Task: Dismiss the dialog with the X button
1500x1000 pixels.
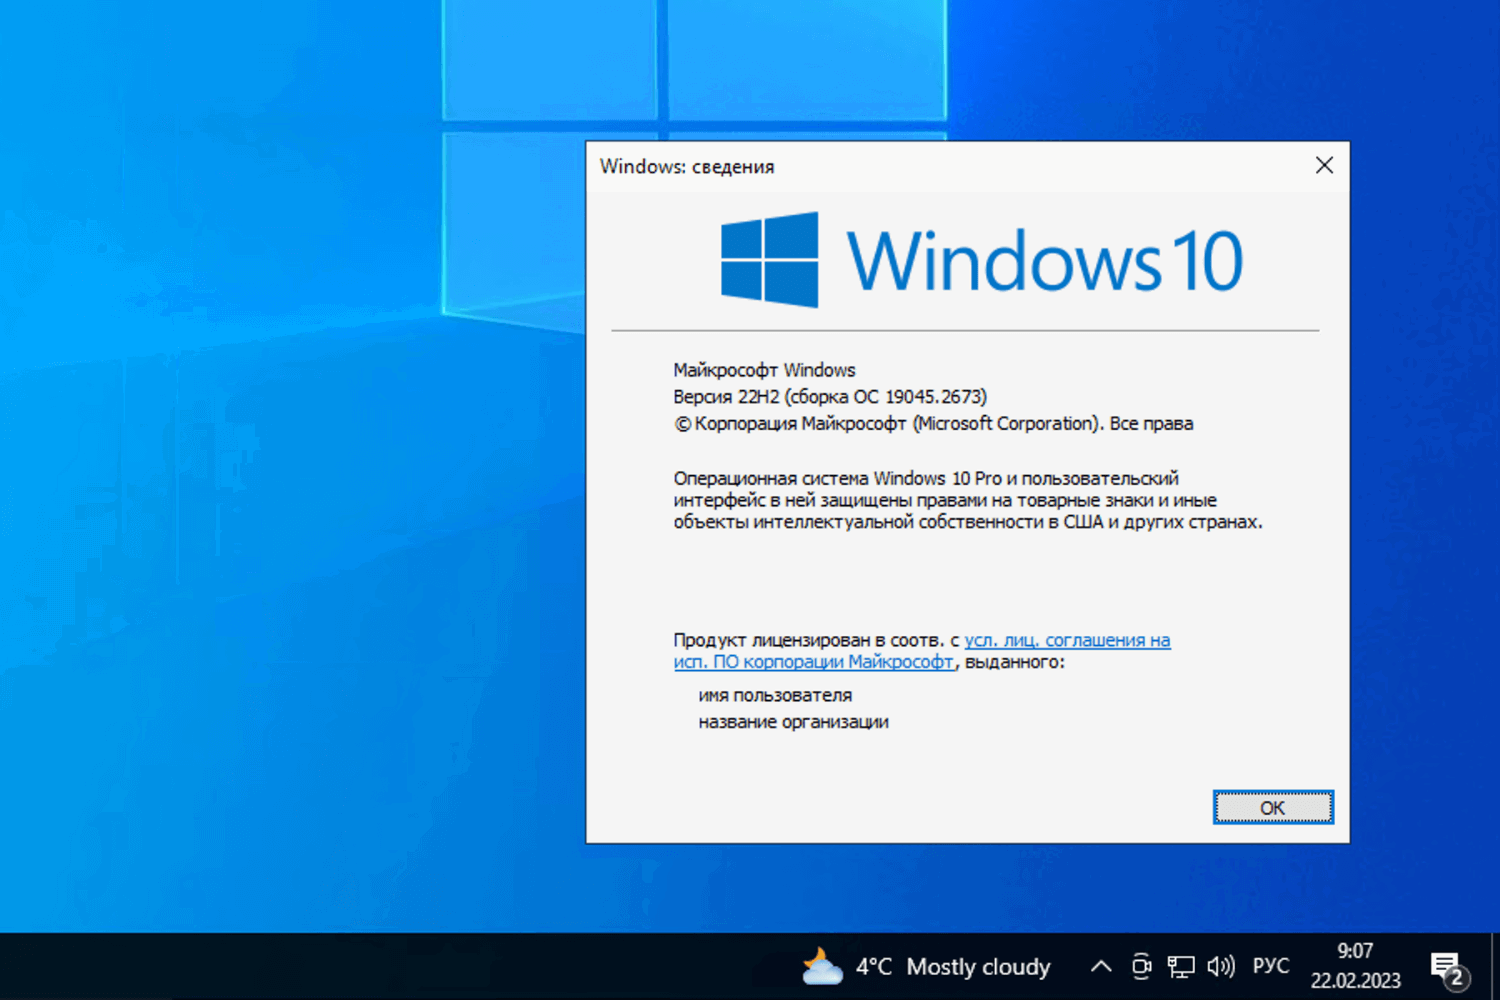Action: coord(1324,164)
